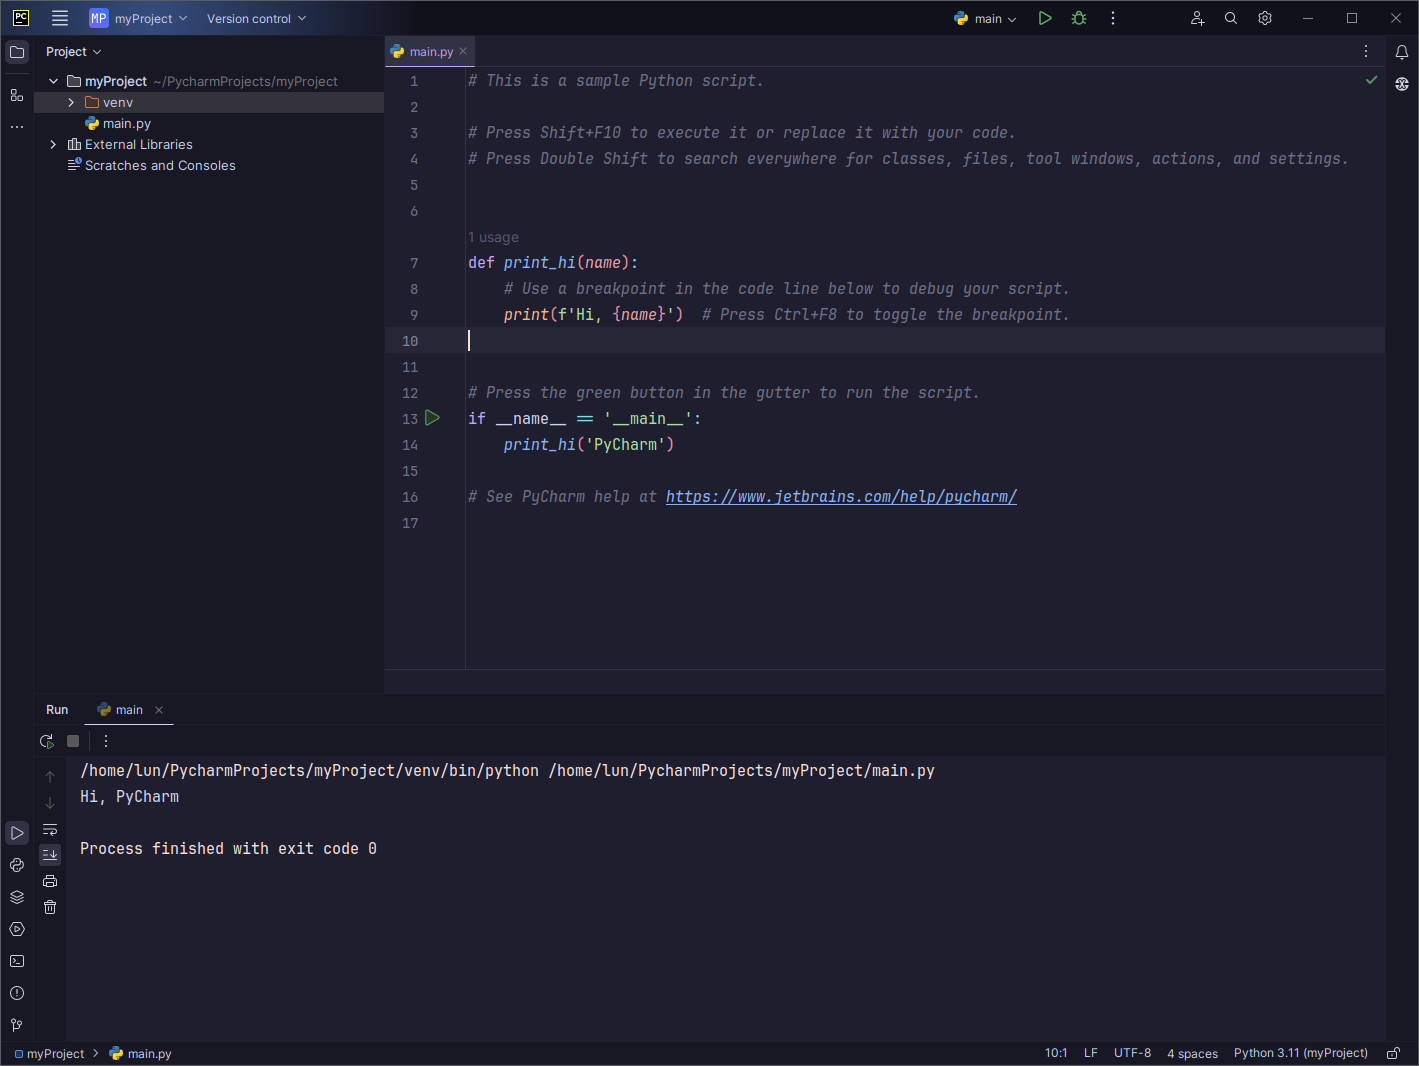Open myProject project dropdown
The image size is (1419, 1066).
138,18
